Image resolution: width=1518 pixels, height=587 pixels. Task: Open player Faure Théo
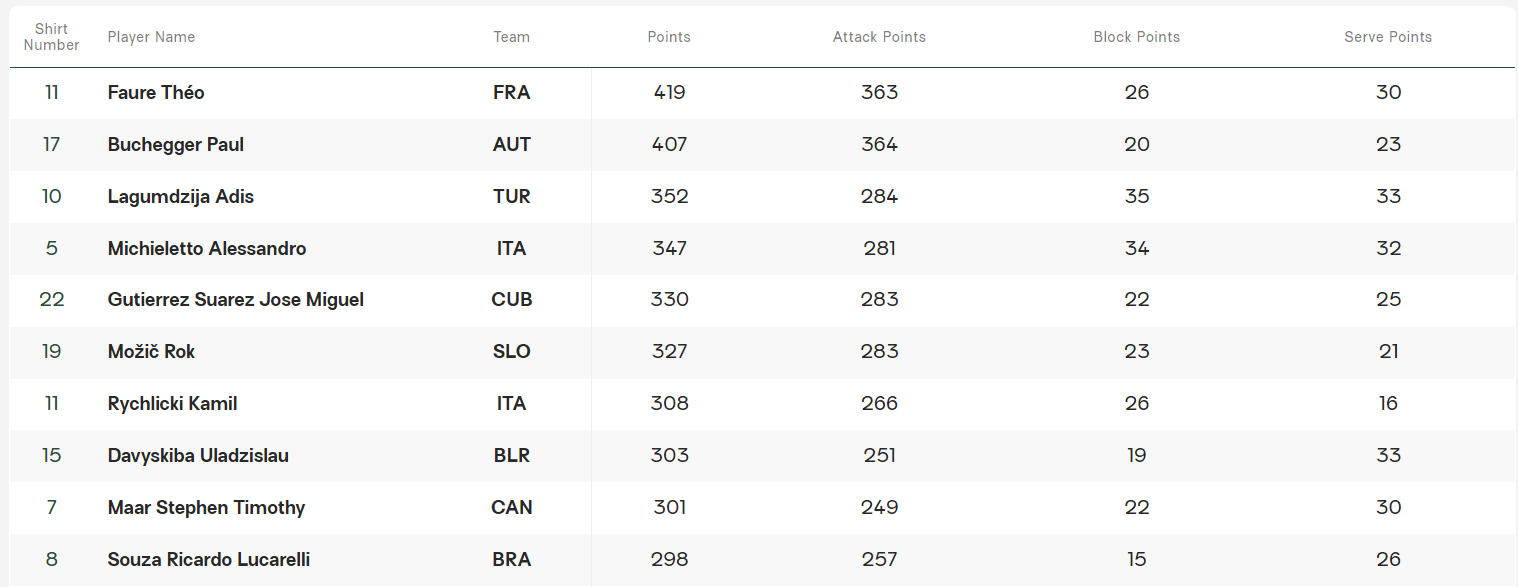[156, 93]
